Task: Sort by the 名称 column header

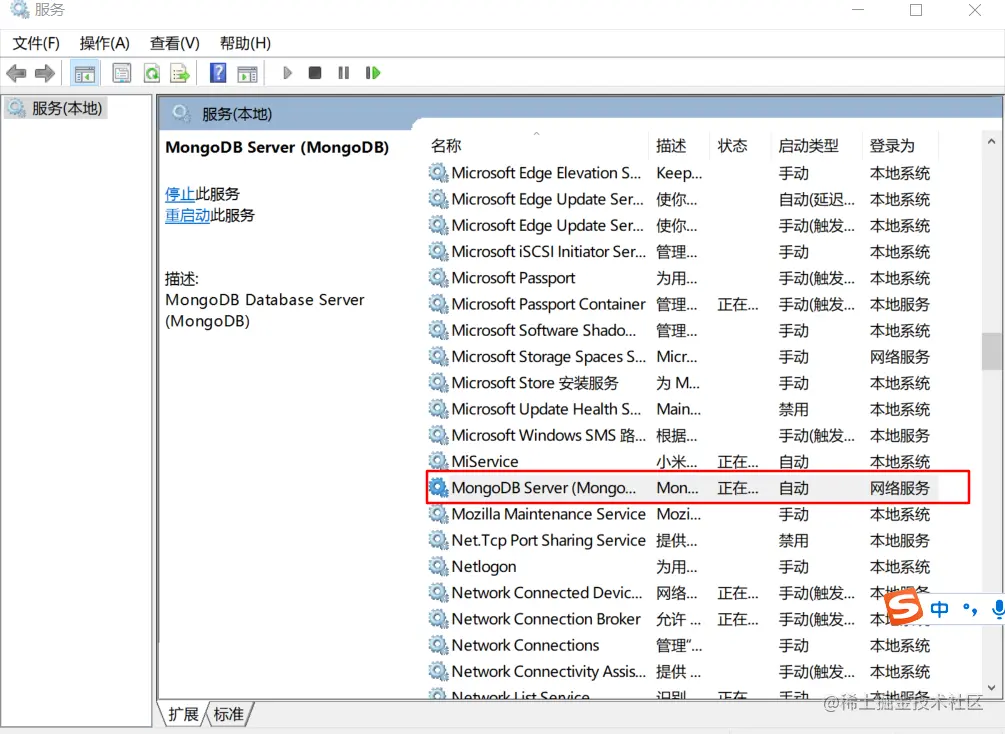Action: 446,146
